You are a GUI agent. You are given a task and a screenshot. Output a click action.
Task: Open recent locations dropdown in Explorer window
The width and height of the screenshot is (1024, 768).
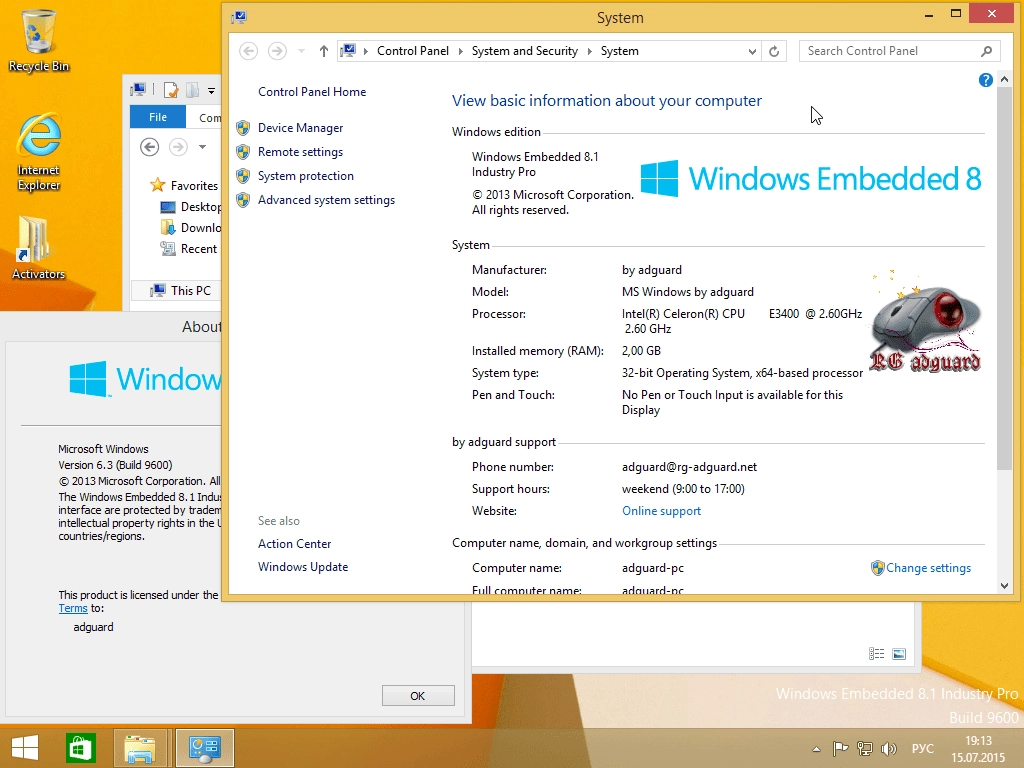click(202, 147)
